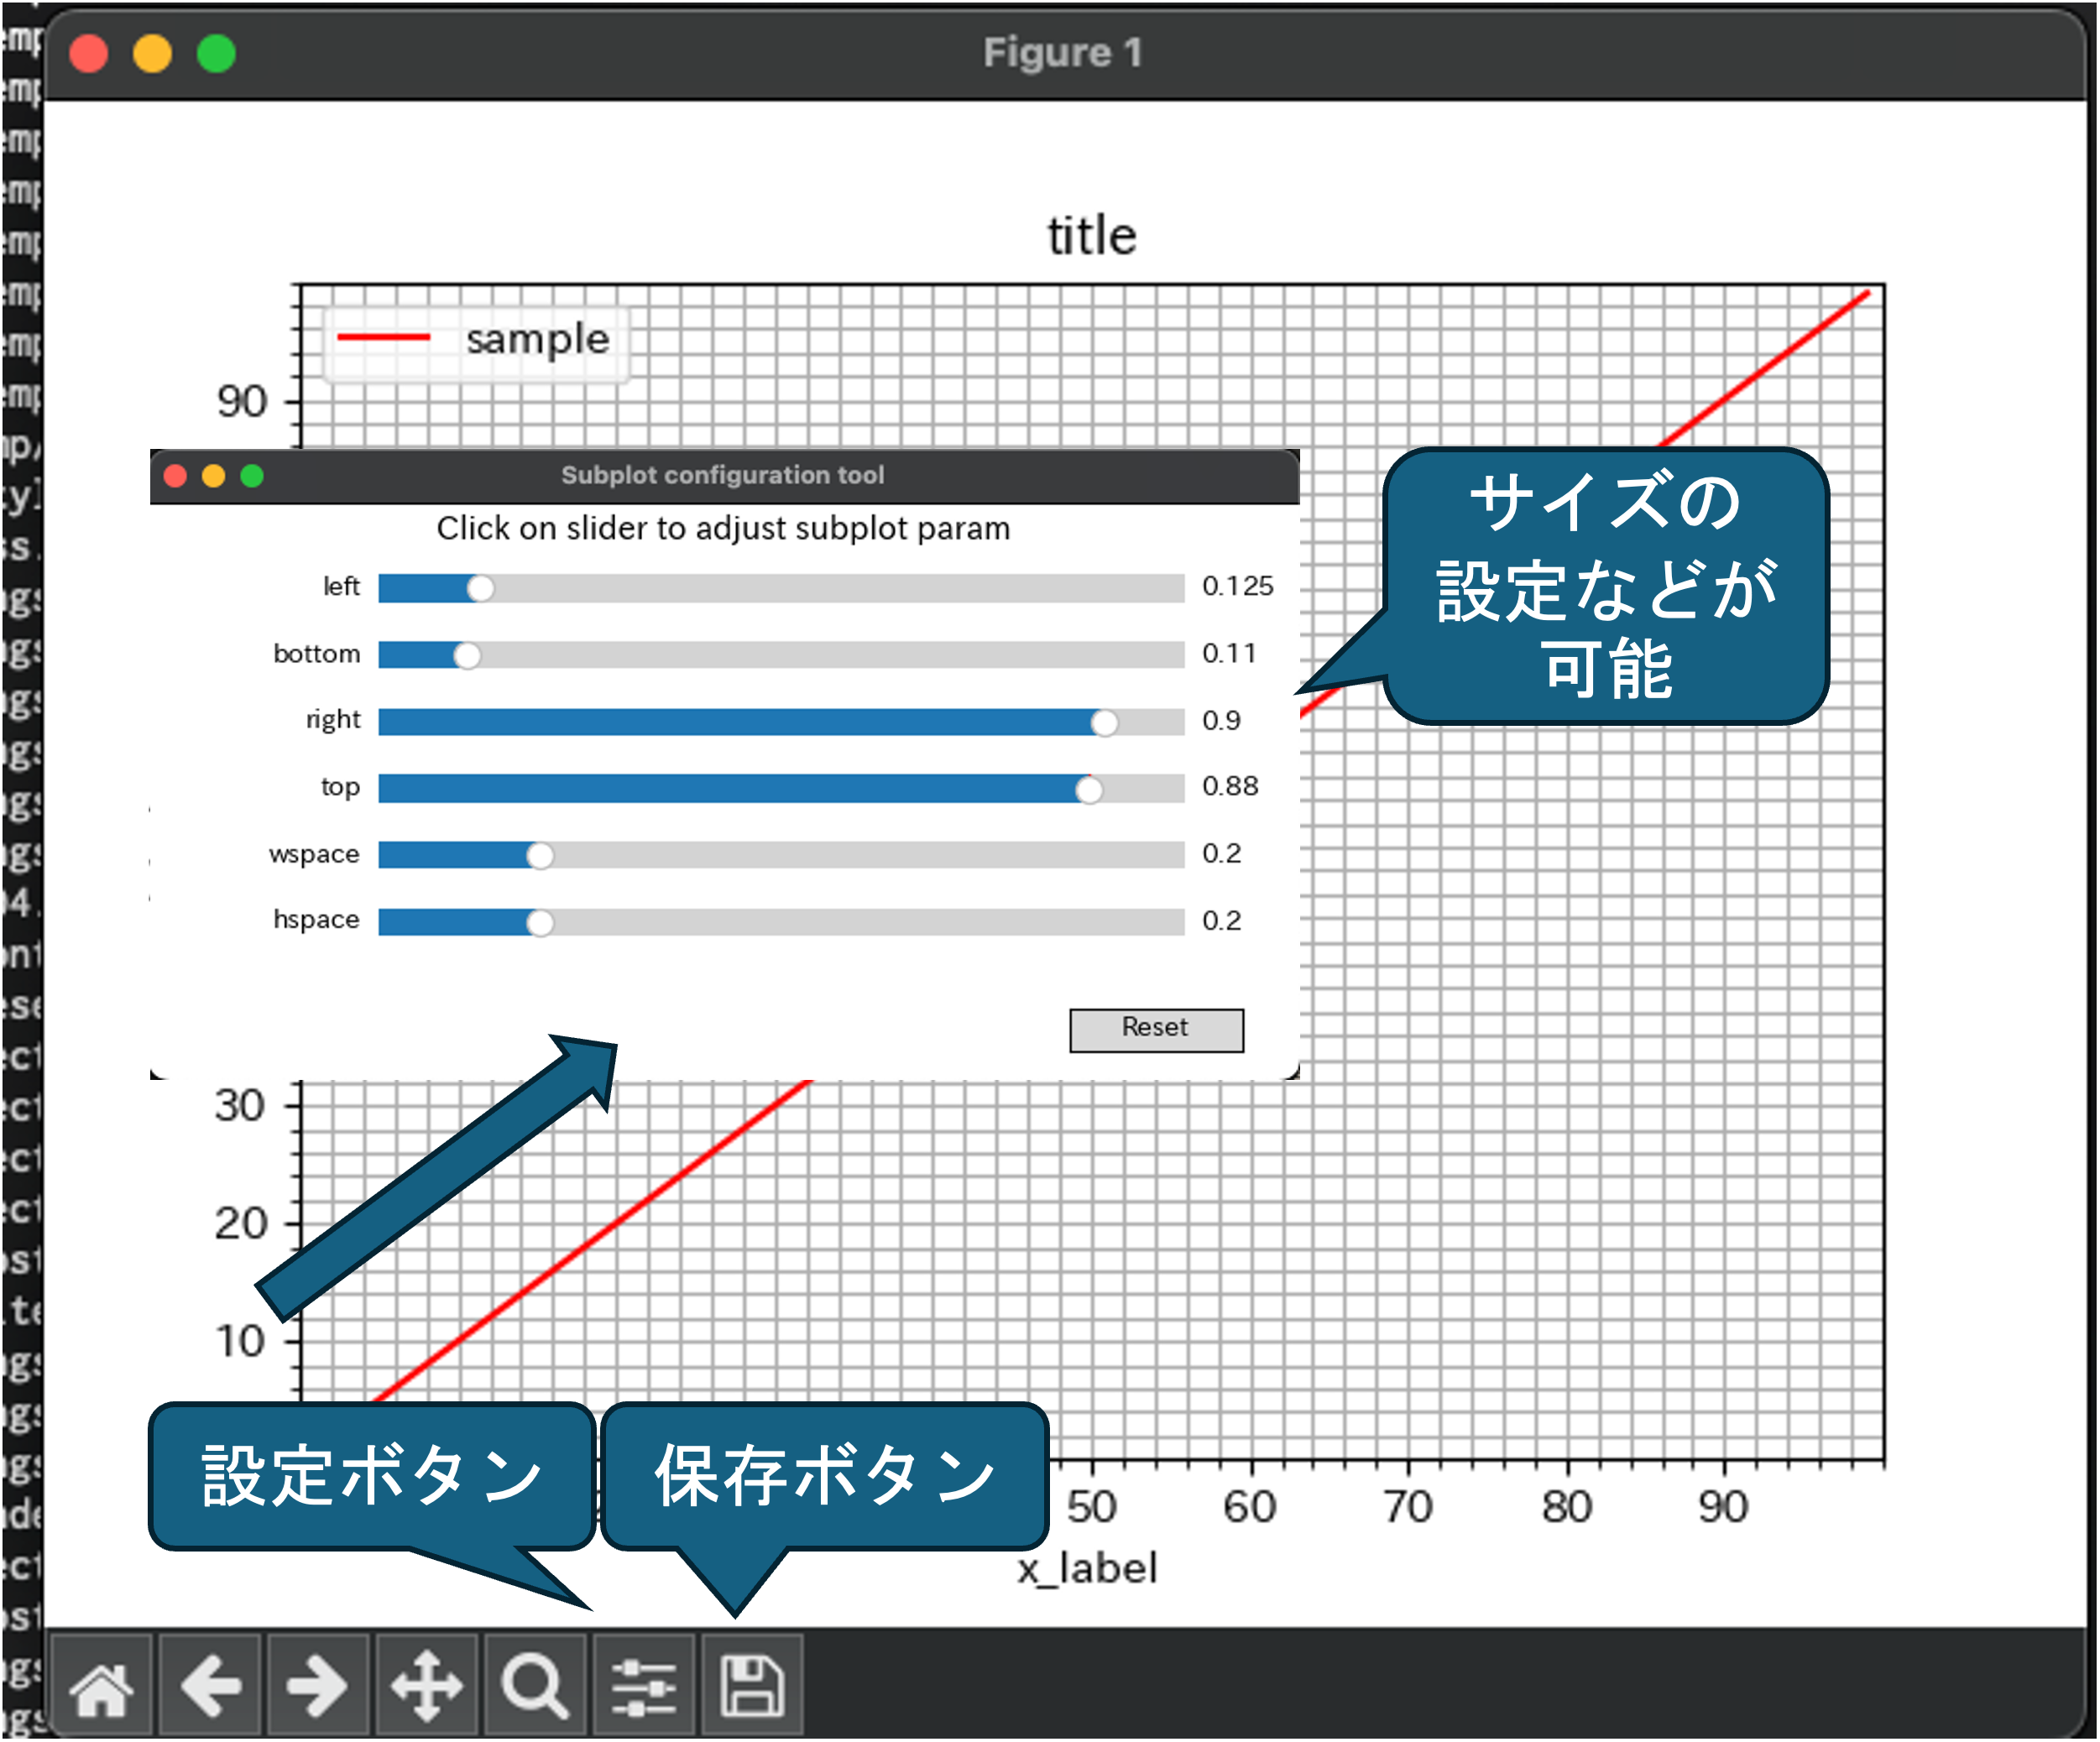The width and height of the screenshot is (2100, 1742).
Task: Click the Figure 1 title bar
Action: pyautogui.click(x=1062, y=52)
